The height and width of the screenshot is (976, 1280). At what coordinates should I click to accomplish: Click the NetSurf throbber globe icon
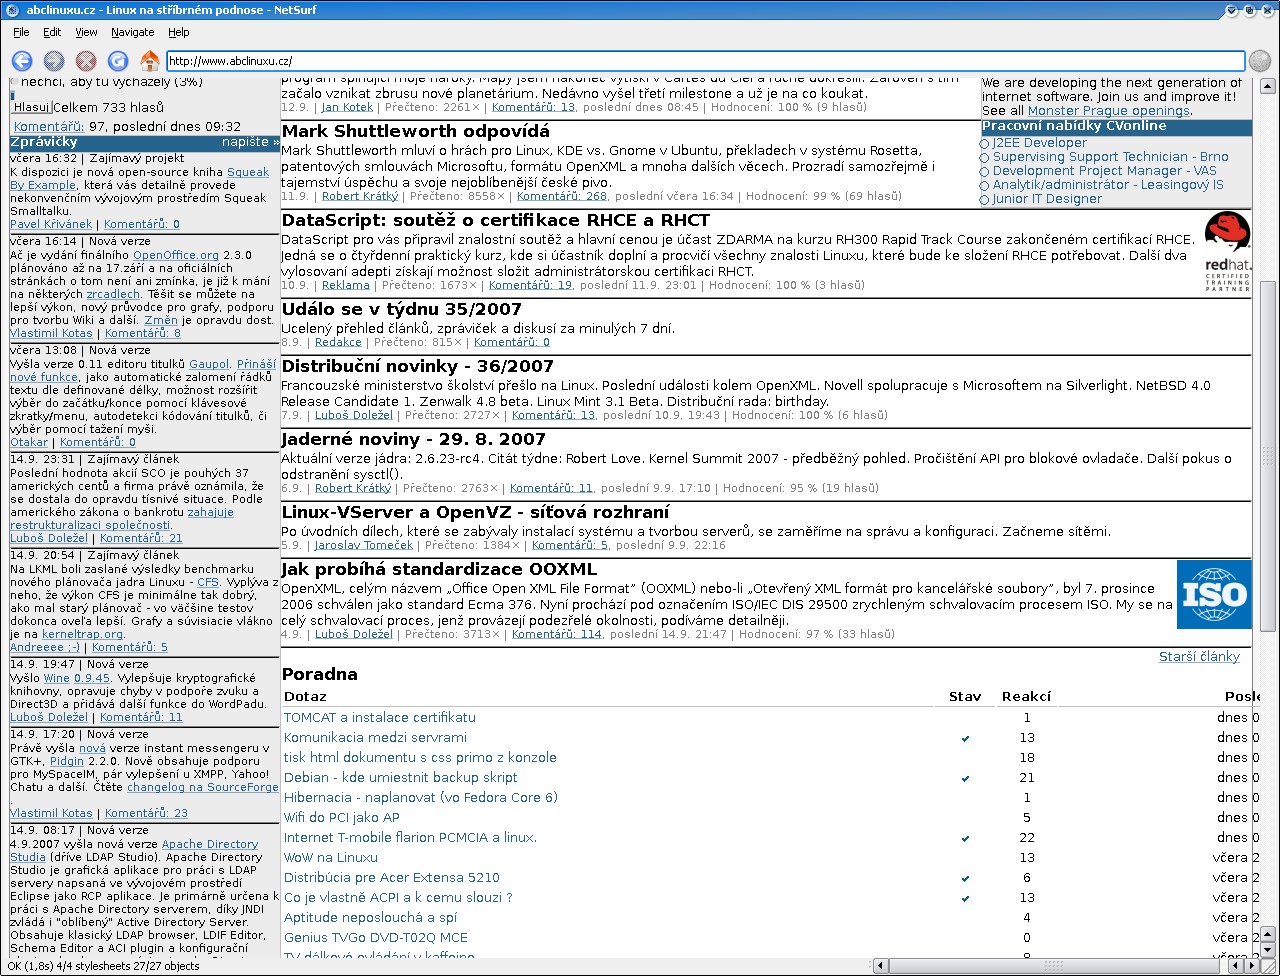[x=1260, y=61]
